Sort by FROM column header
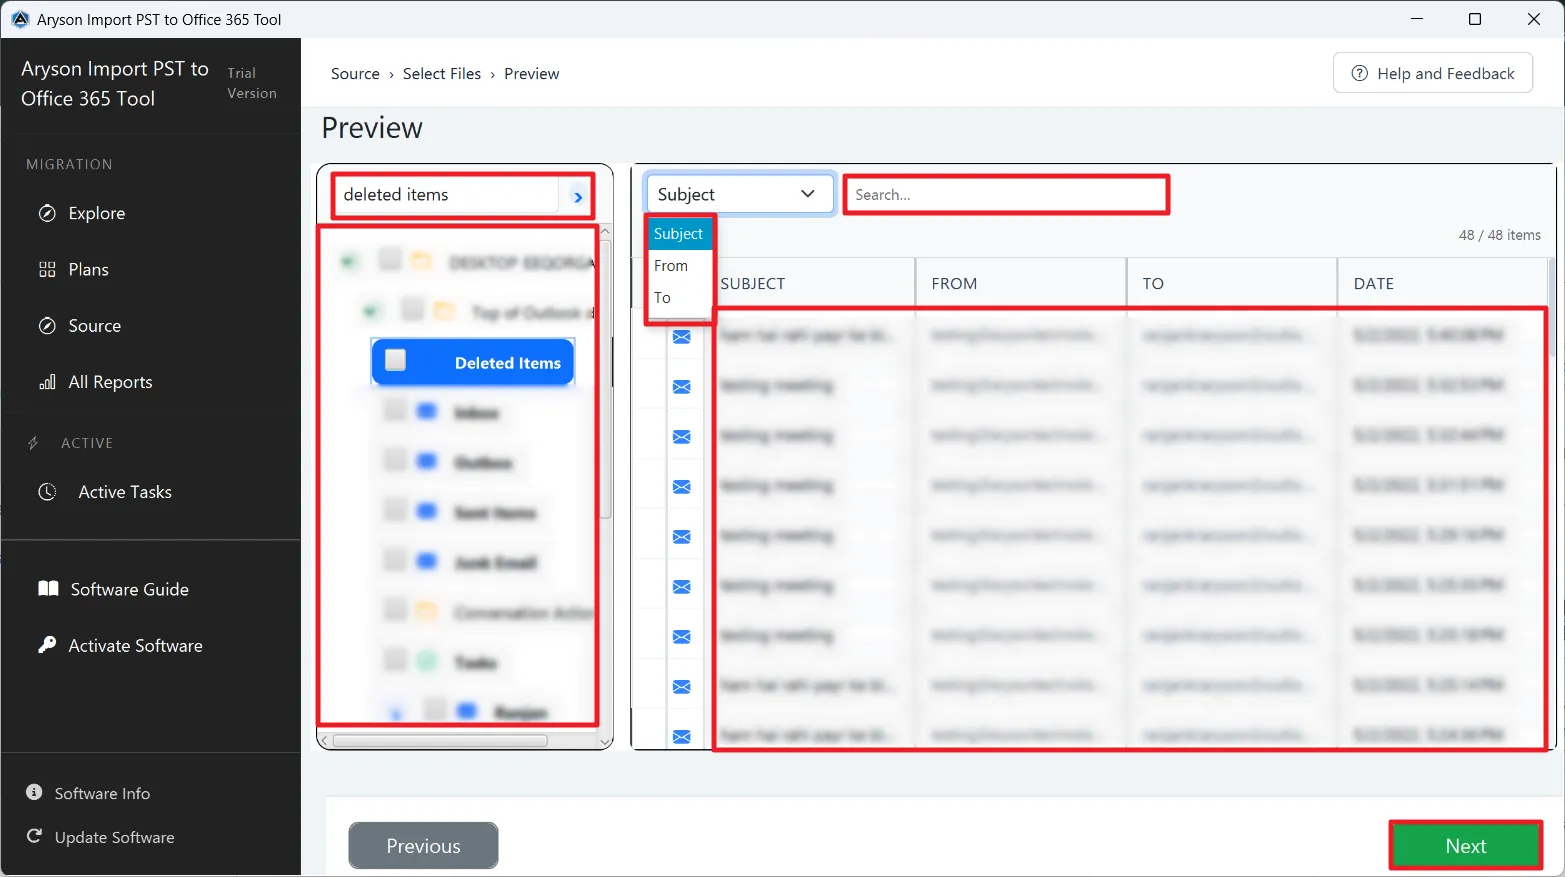Image resolution: width=1565 pixels, height=877 pixels. 1021,283
